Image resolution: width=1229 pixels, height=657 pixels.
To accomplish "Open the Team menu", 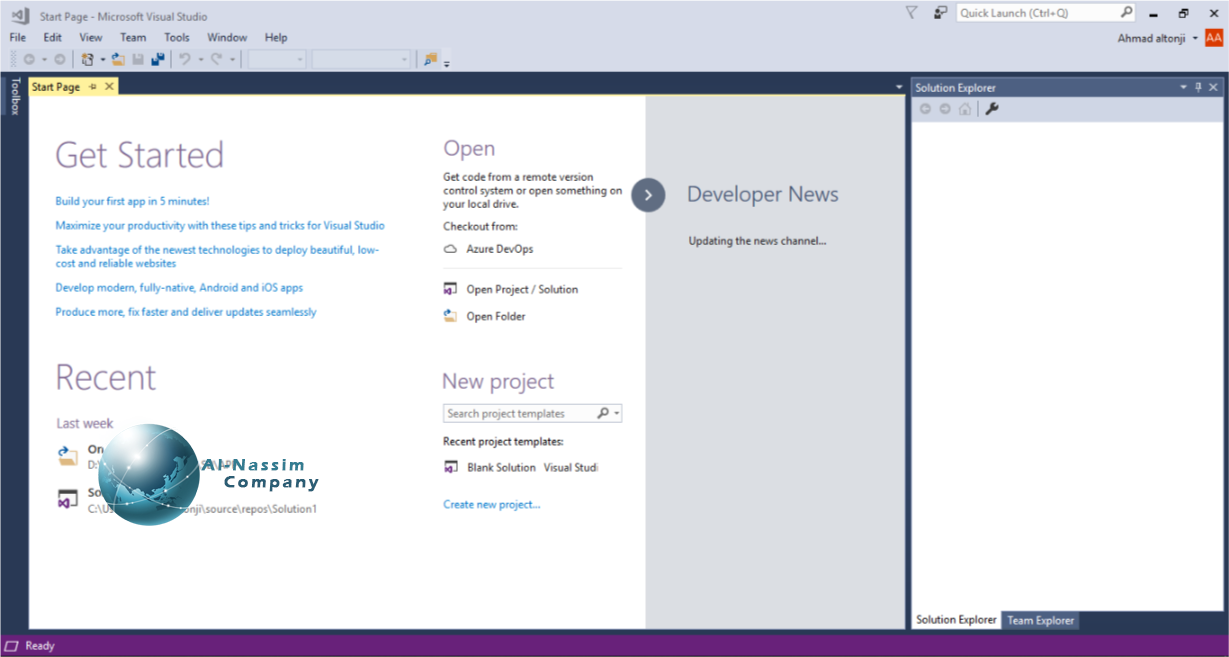I will point(133,38).
